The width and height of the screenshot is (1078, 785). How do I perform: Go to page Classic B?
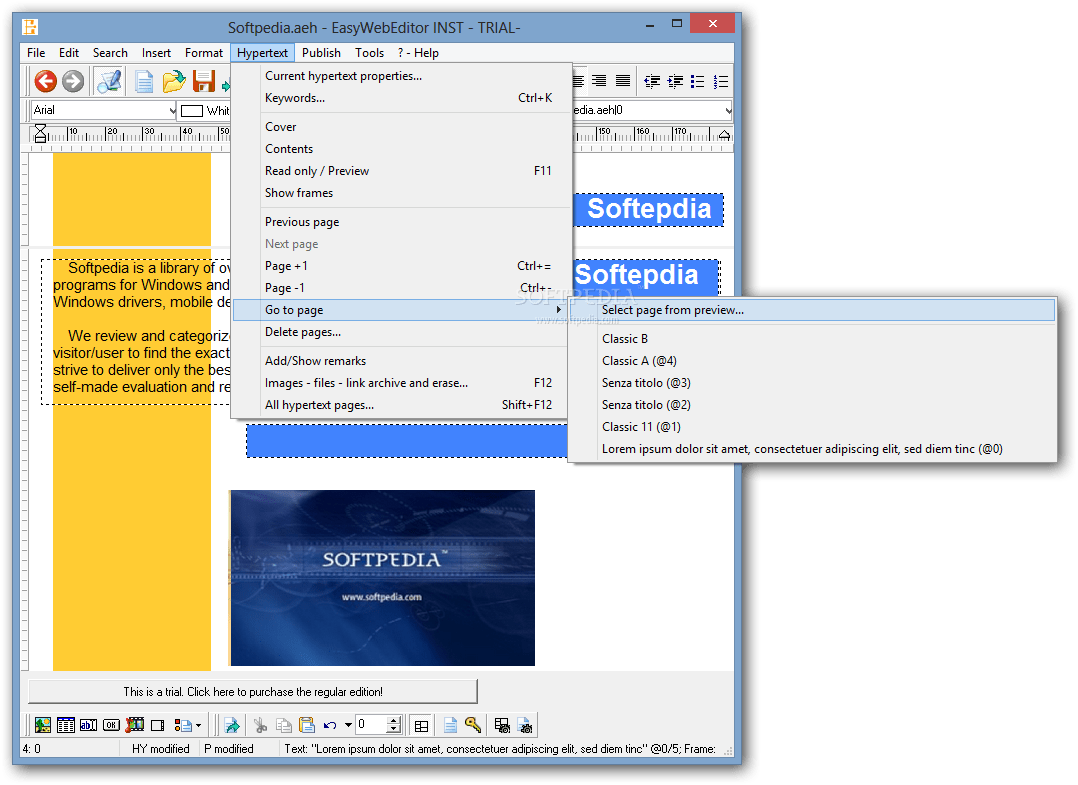[813, 339]
